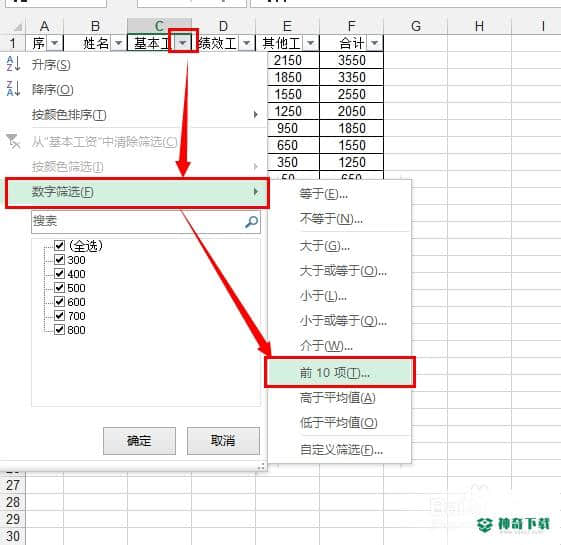Uncheck the 300 value checkbox
The height and width of the screenshot is (545, 561).
click(x=59, y=259)
